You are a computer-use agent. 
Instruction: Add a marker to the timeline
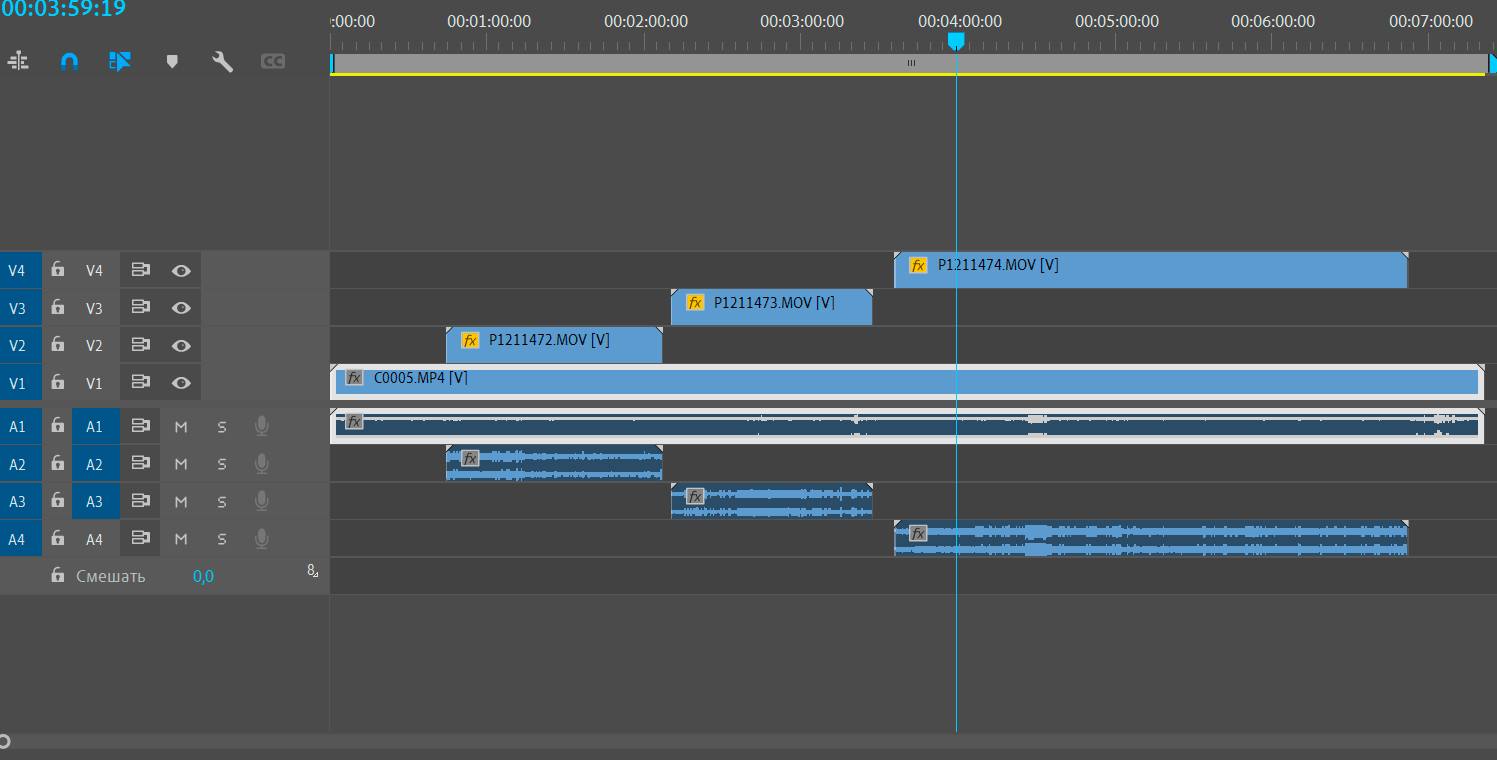point(172,61)
